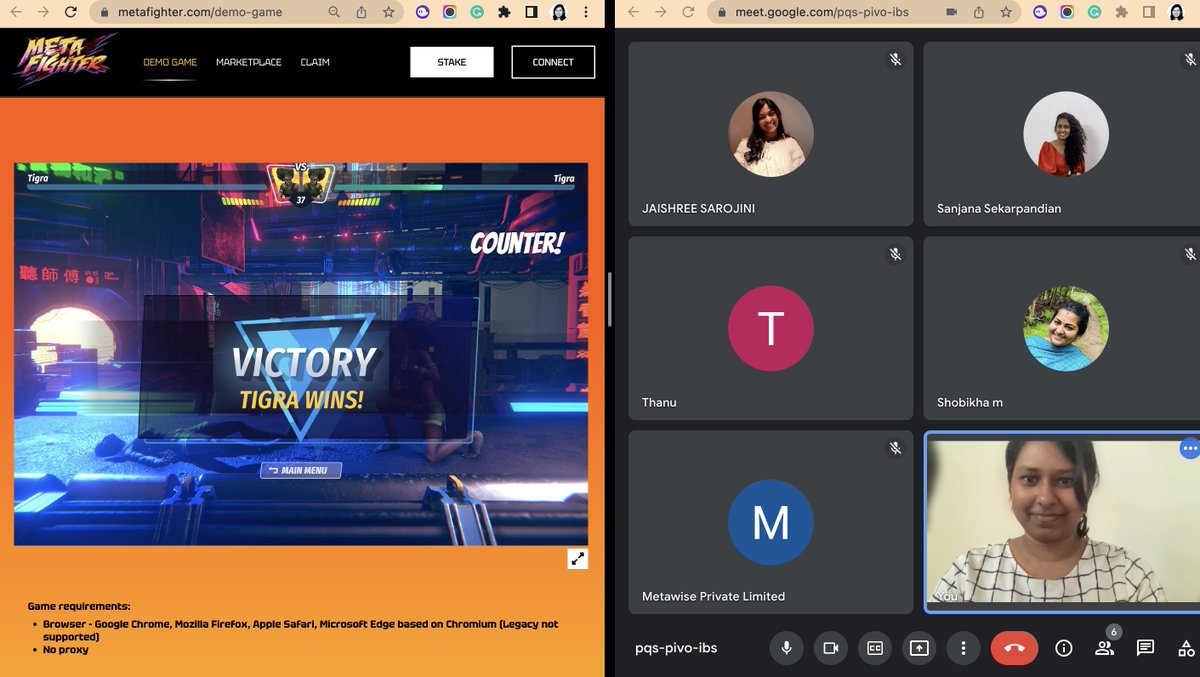Click camera permission icon in Meet address bar
The height and width of the screenshot is (677, 1200).
click(x=951, y=12)
